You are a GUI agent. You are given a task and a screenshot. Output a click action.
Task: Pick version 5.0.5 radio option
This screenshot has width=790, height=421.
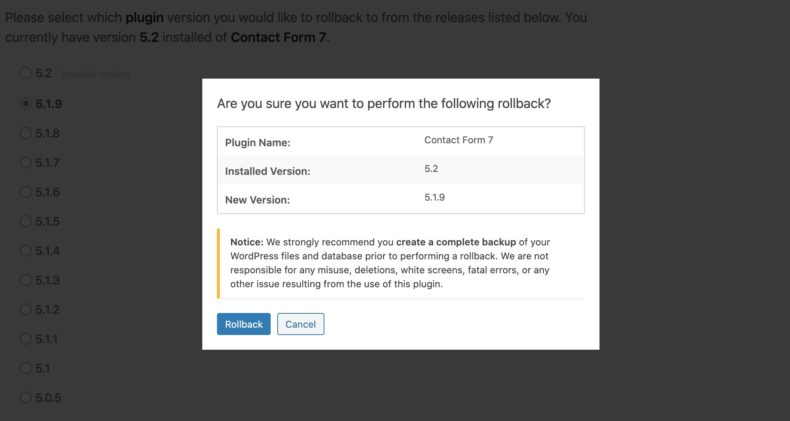tap(25, 398)
